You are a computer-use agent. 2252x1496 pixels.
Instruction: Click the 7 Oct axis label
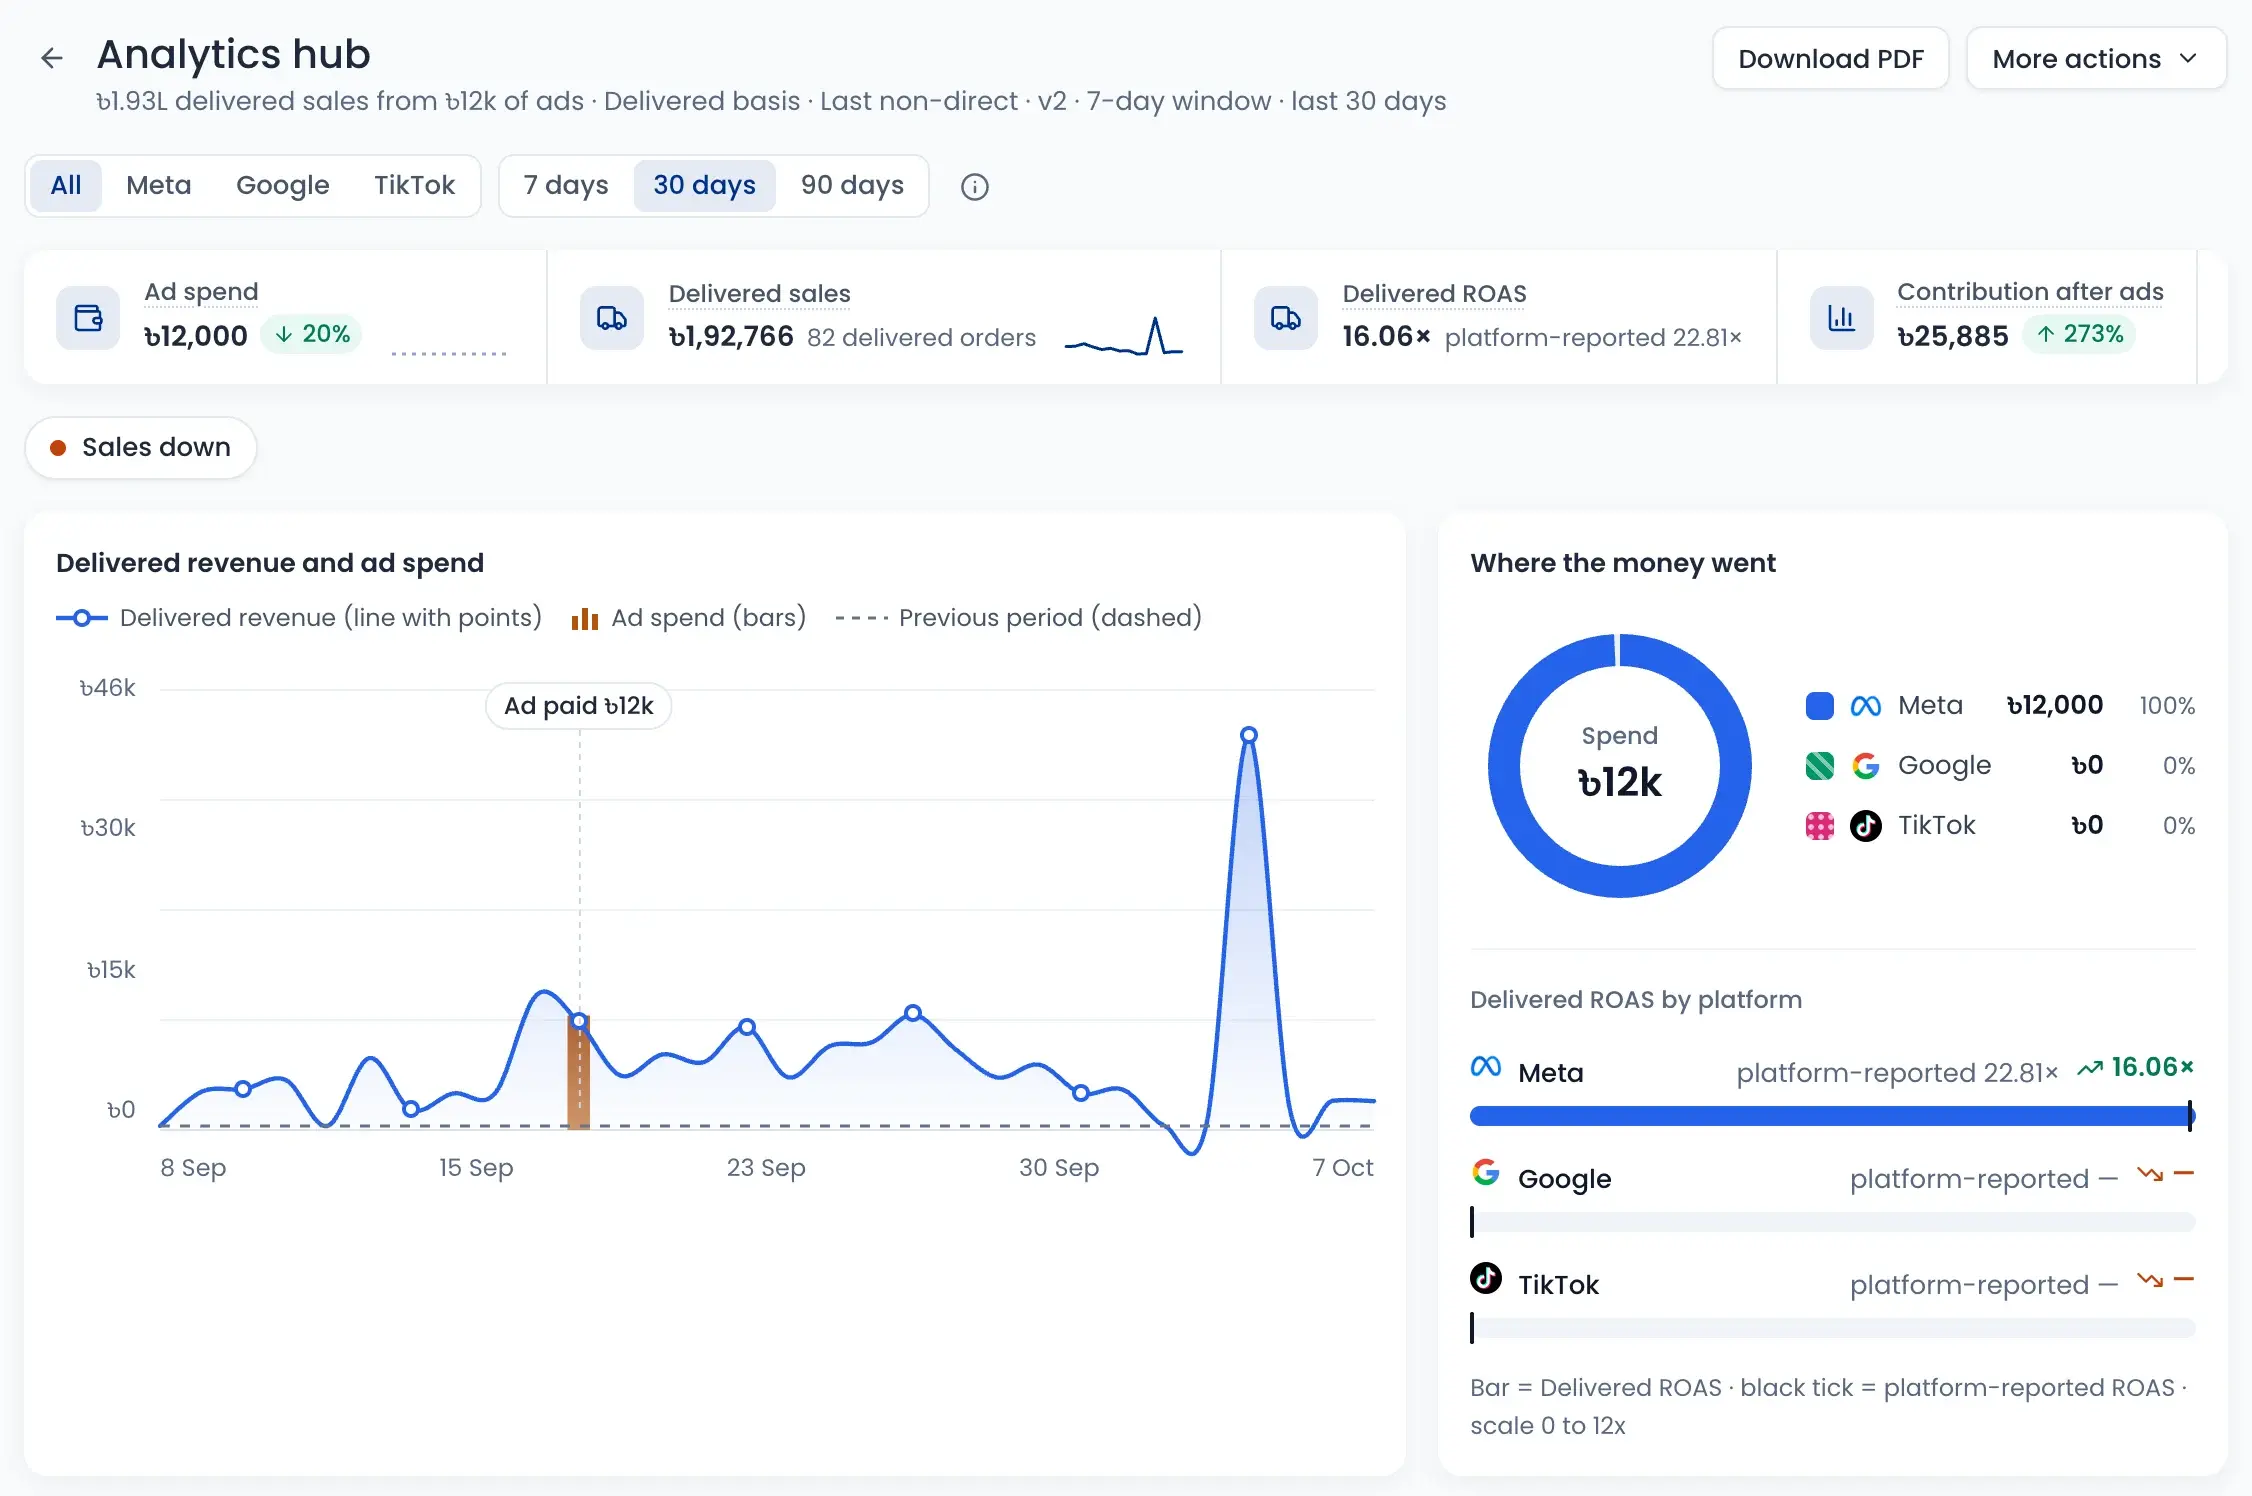point(1342,1168)
